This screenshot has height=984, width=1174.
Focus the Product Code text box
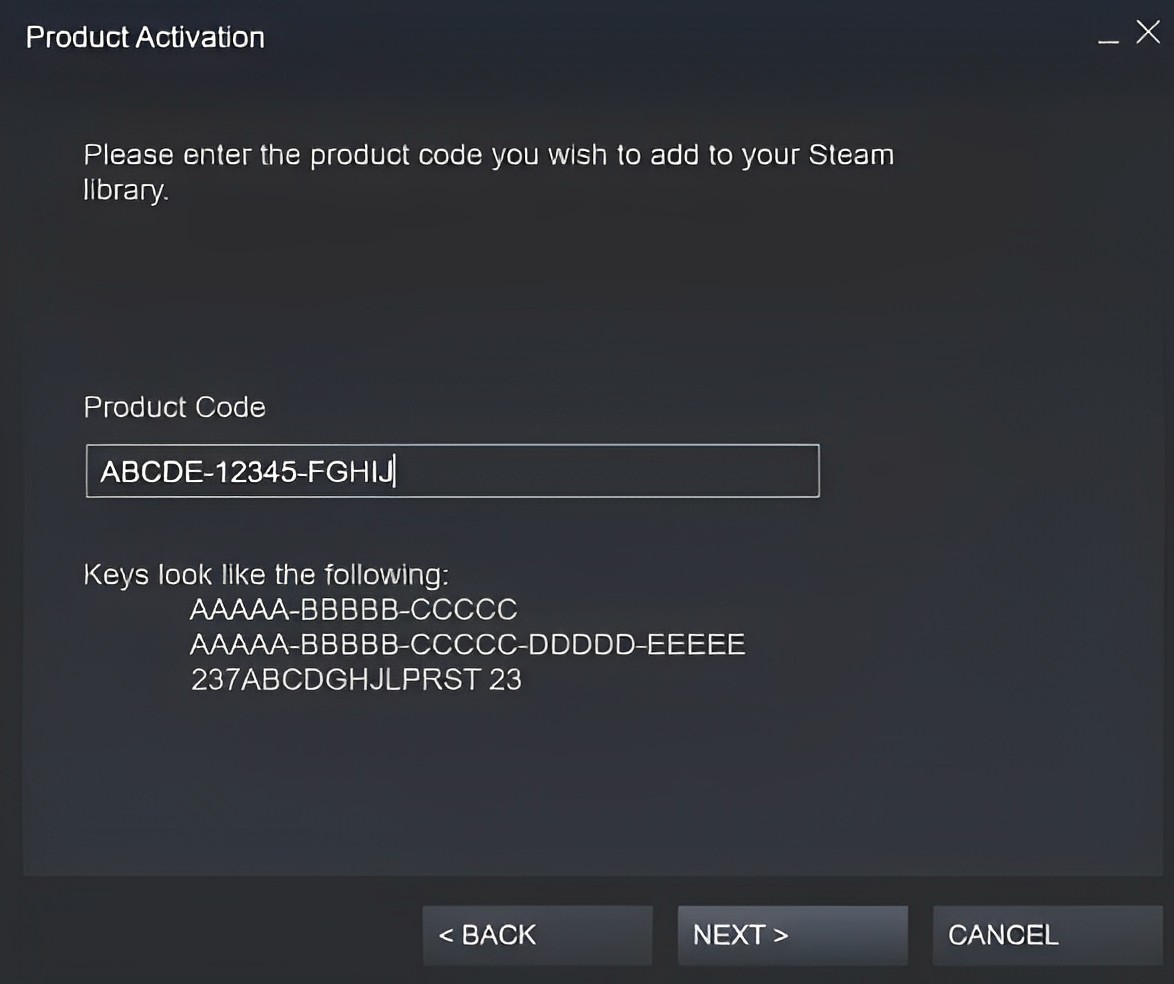tap(453, 471)
